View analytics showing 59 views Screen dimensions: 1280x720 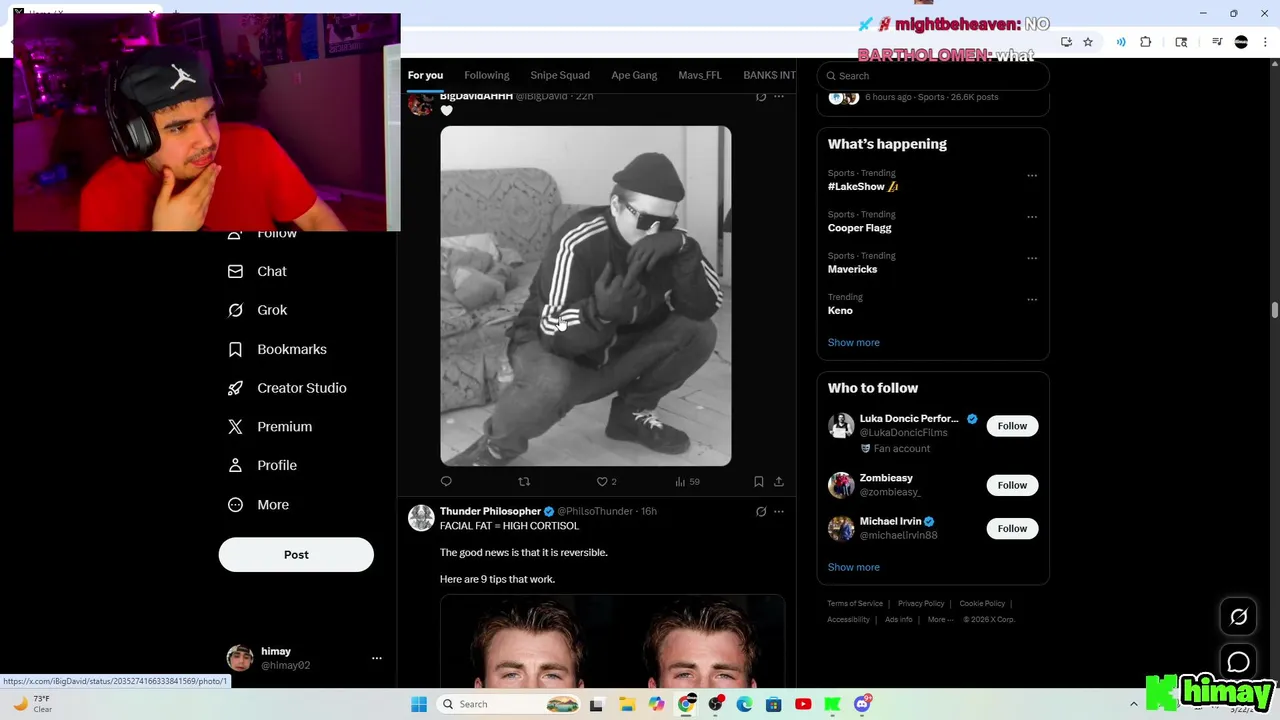(687, 482)
